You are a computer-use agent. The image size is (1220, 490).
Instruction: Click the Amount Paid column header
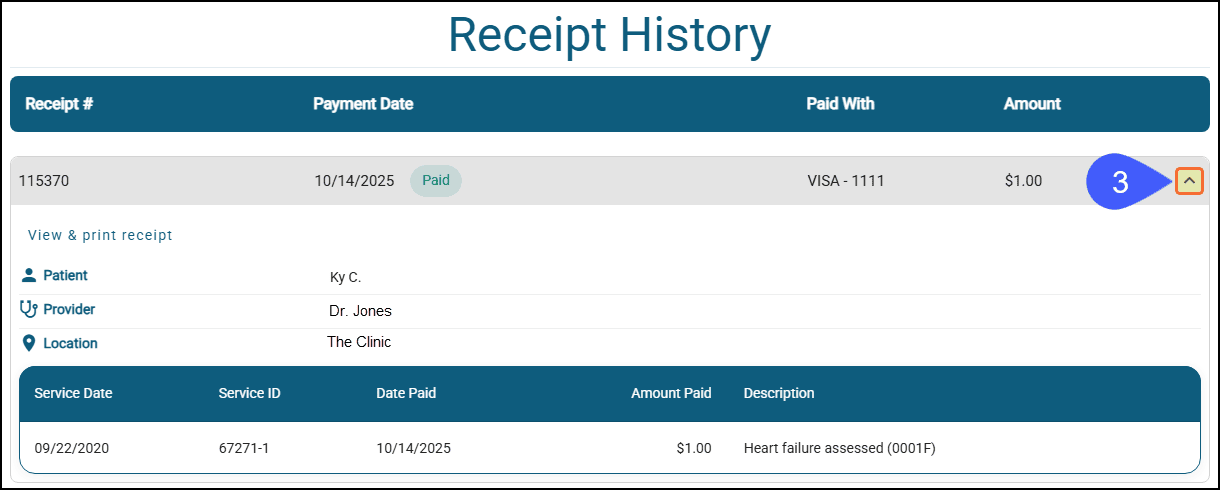point(671,394)
